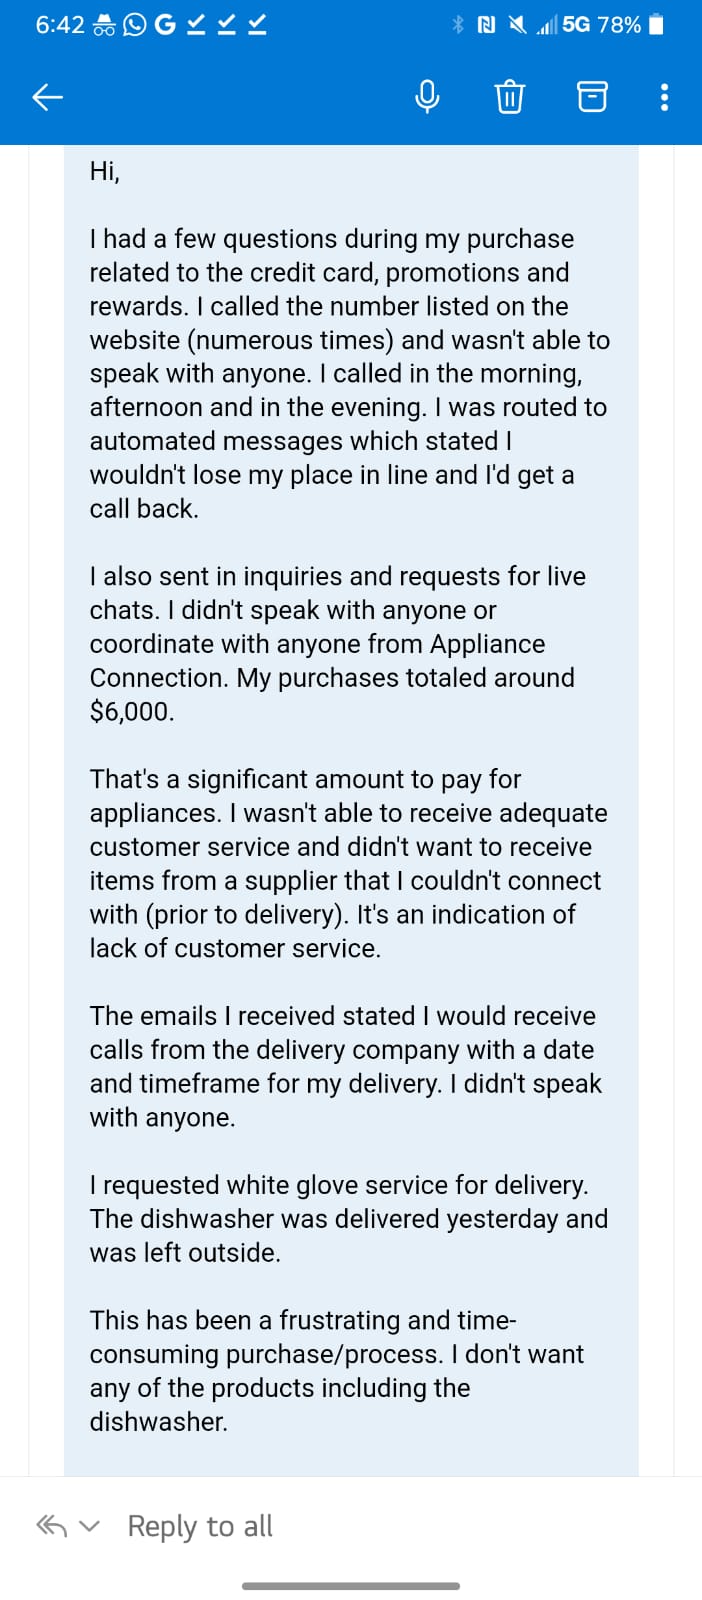Image resolution: width=702 pixels, height=1600 pixels.
Task: Tap the bottom home gesture bar
Action: click(351, 1586)
